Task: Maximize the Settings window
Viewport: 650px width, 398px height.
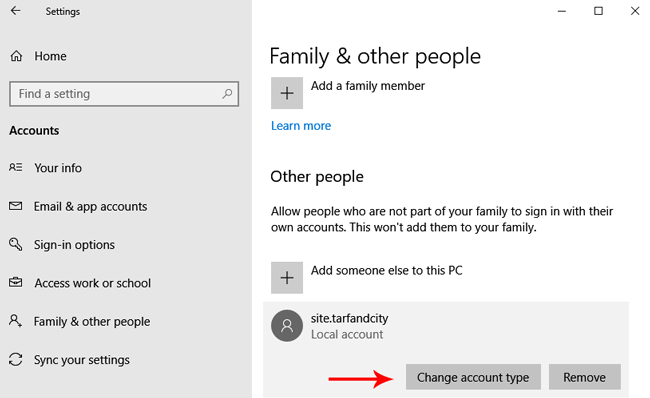Action: point(598,11)
